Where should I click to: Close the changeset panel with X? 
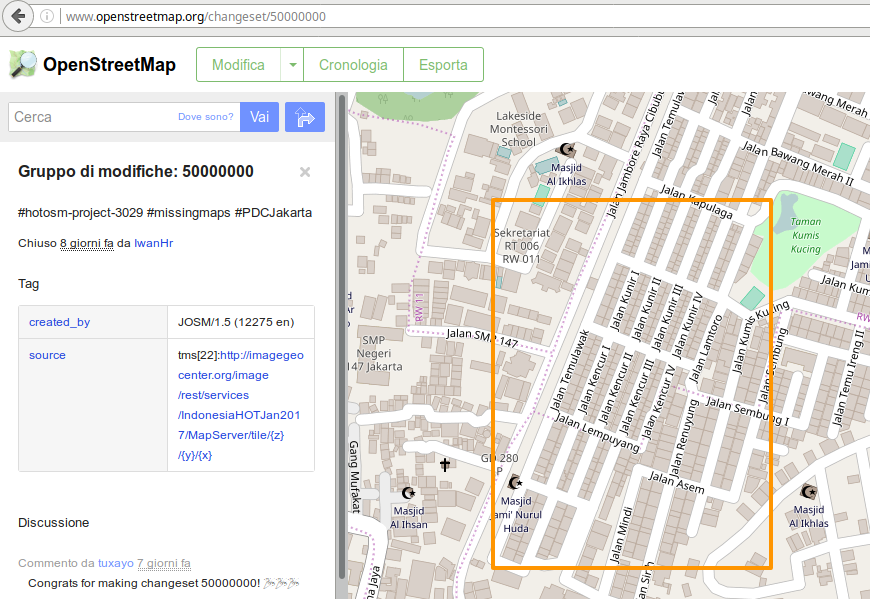click(305, 172)
